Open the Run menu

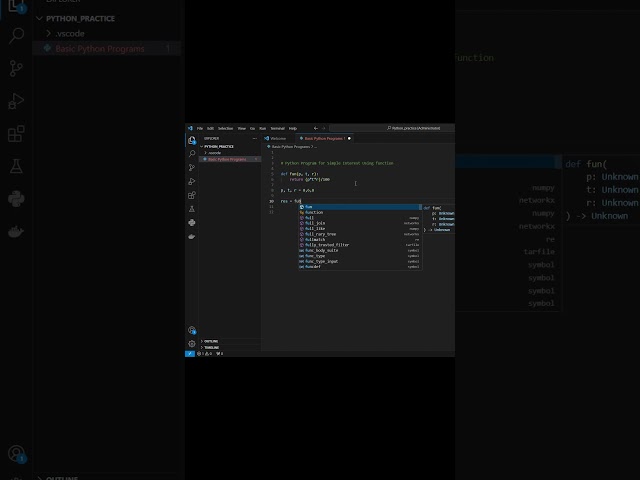tap(262, 128)
